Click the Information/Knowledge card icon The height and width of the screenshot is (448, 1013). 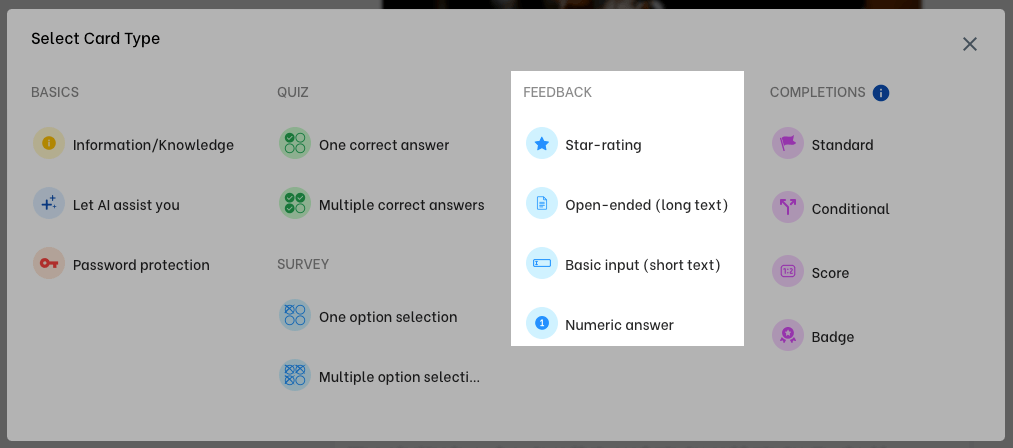pyautogui.click(x=49, y=144)
